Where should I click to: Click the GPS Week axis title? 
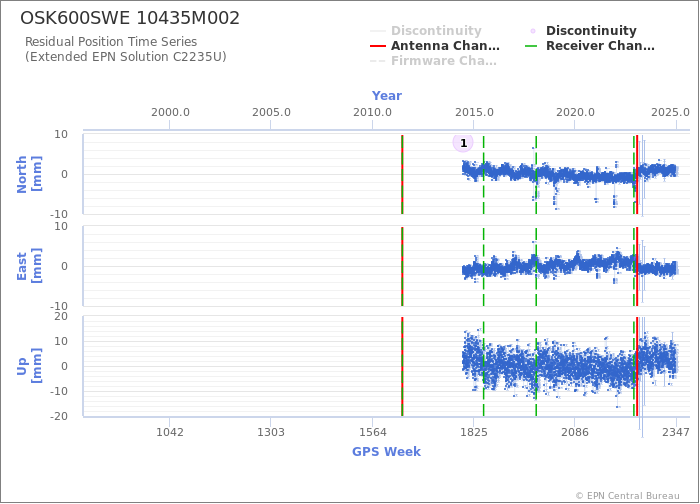point(387,452)
